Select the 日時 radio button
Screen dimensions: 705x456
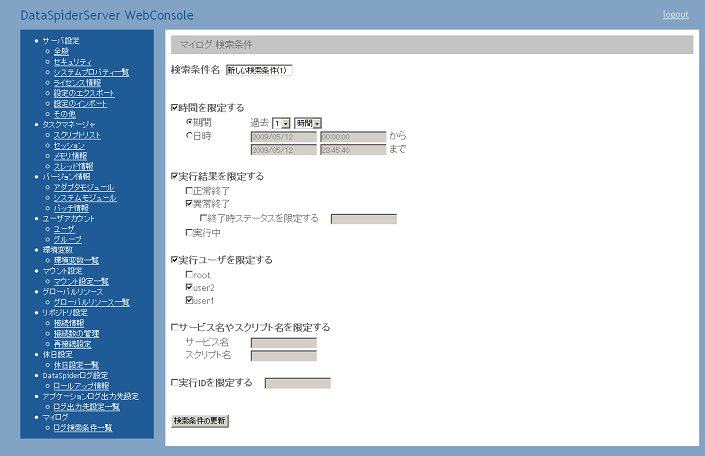[x=189, y=135]
